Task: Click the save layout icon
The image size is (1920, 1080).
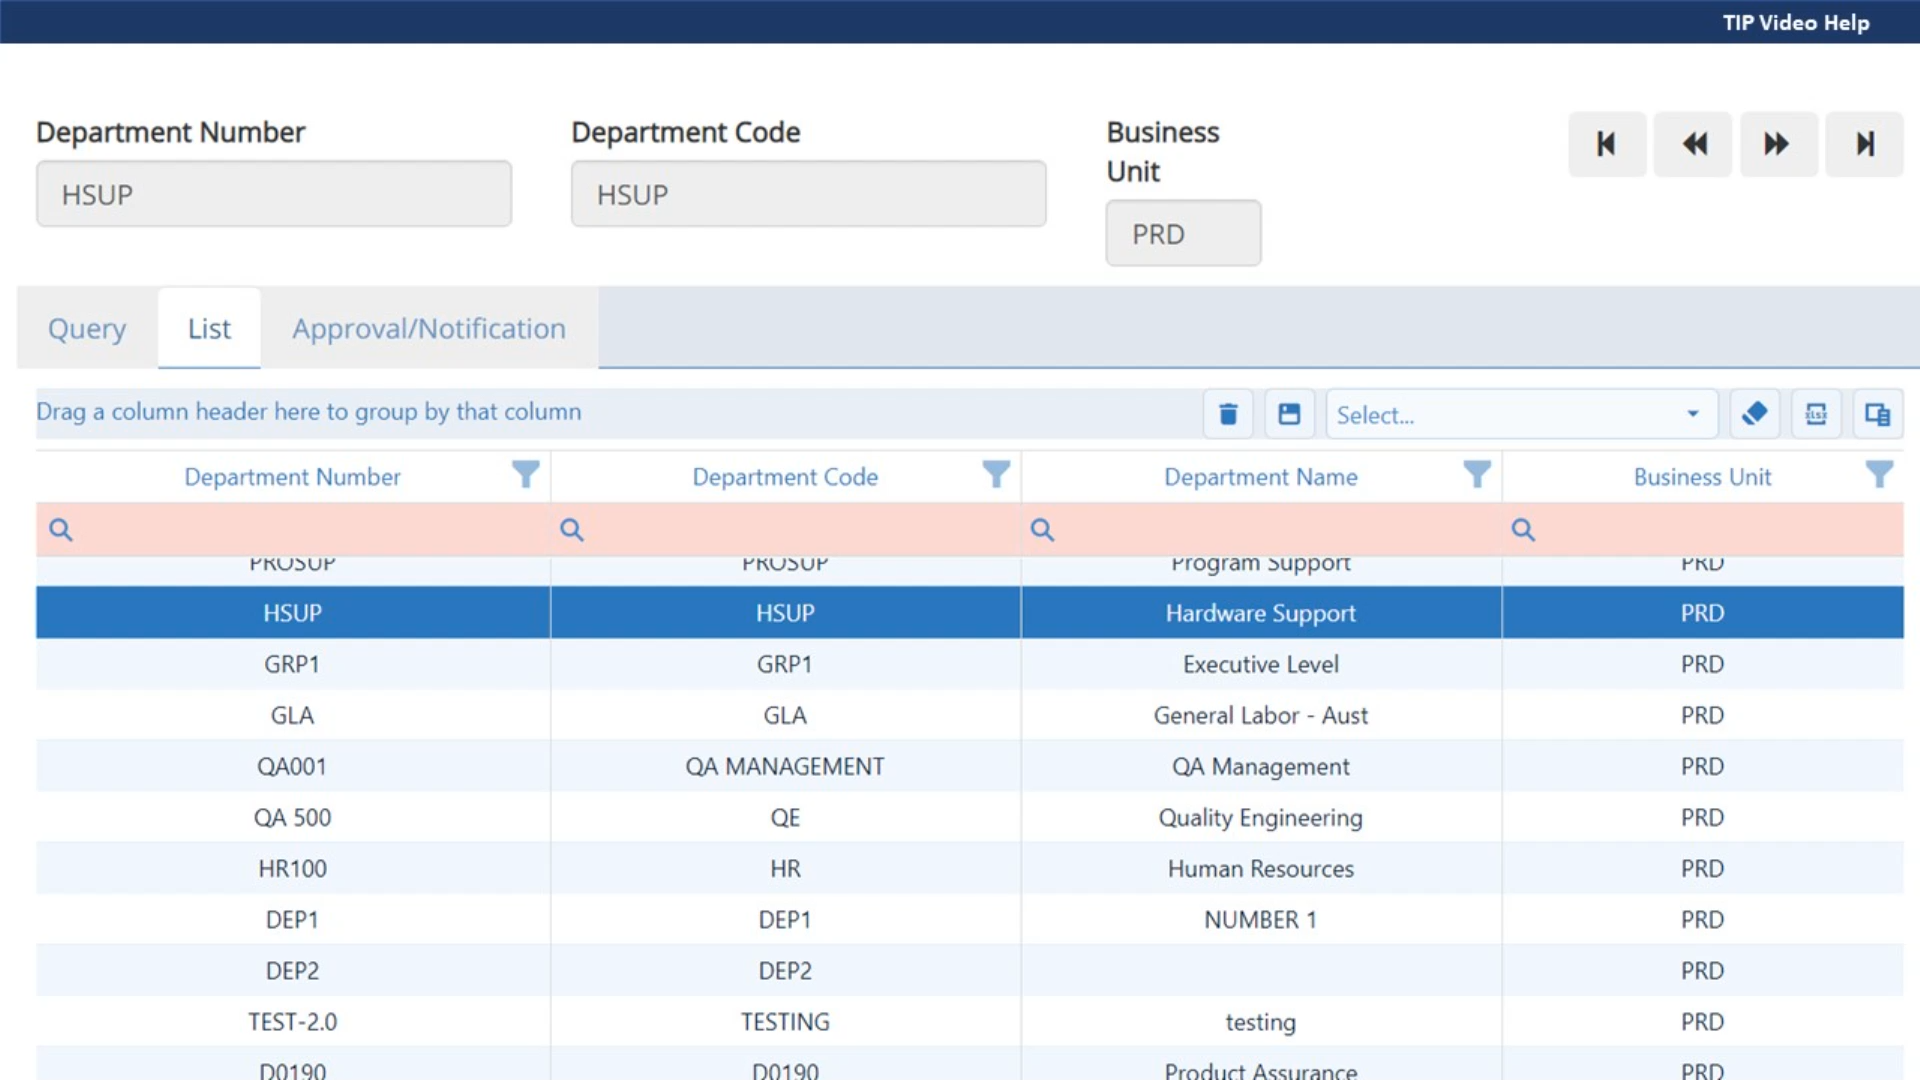Action: pos(1289,414)
